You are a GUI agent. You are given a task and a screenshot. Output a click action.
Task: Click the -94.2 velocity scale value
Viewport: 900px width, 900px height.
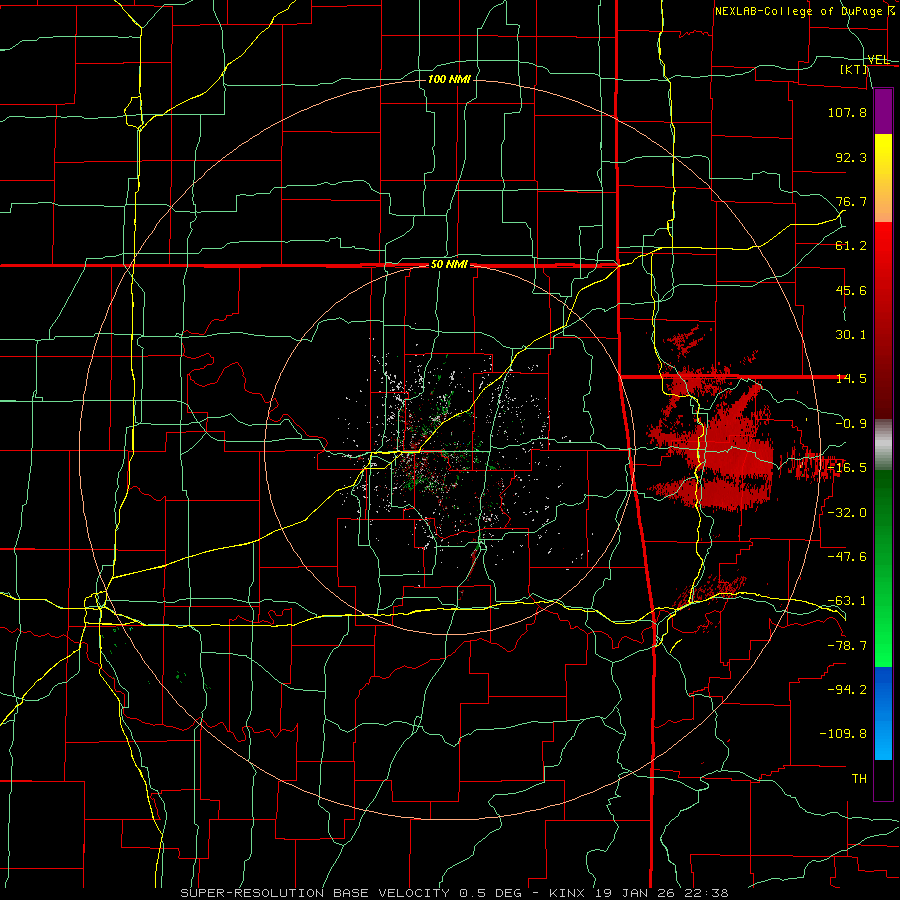(x=847, y=689)
